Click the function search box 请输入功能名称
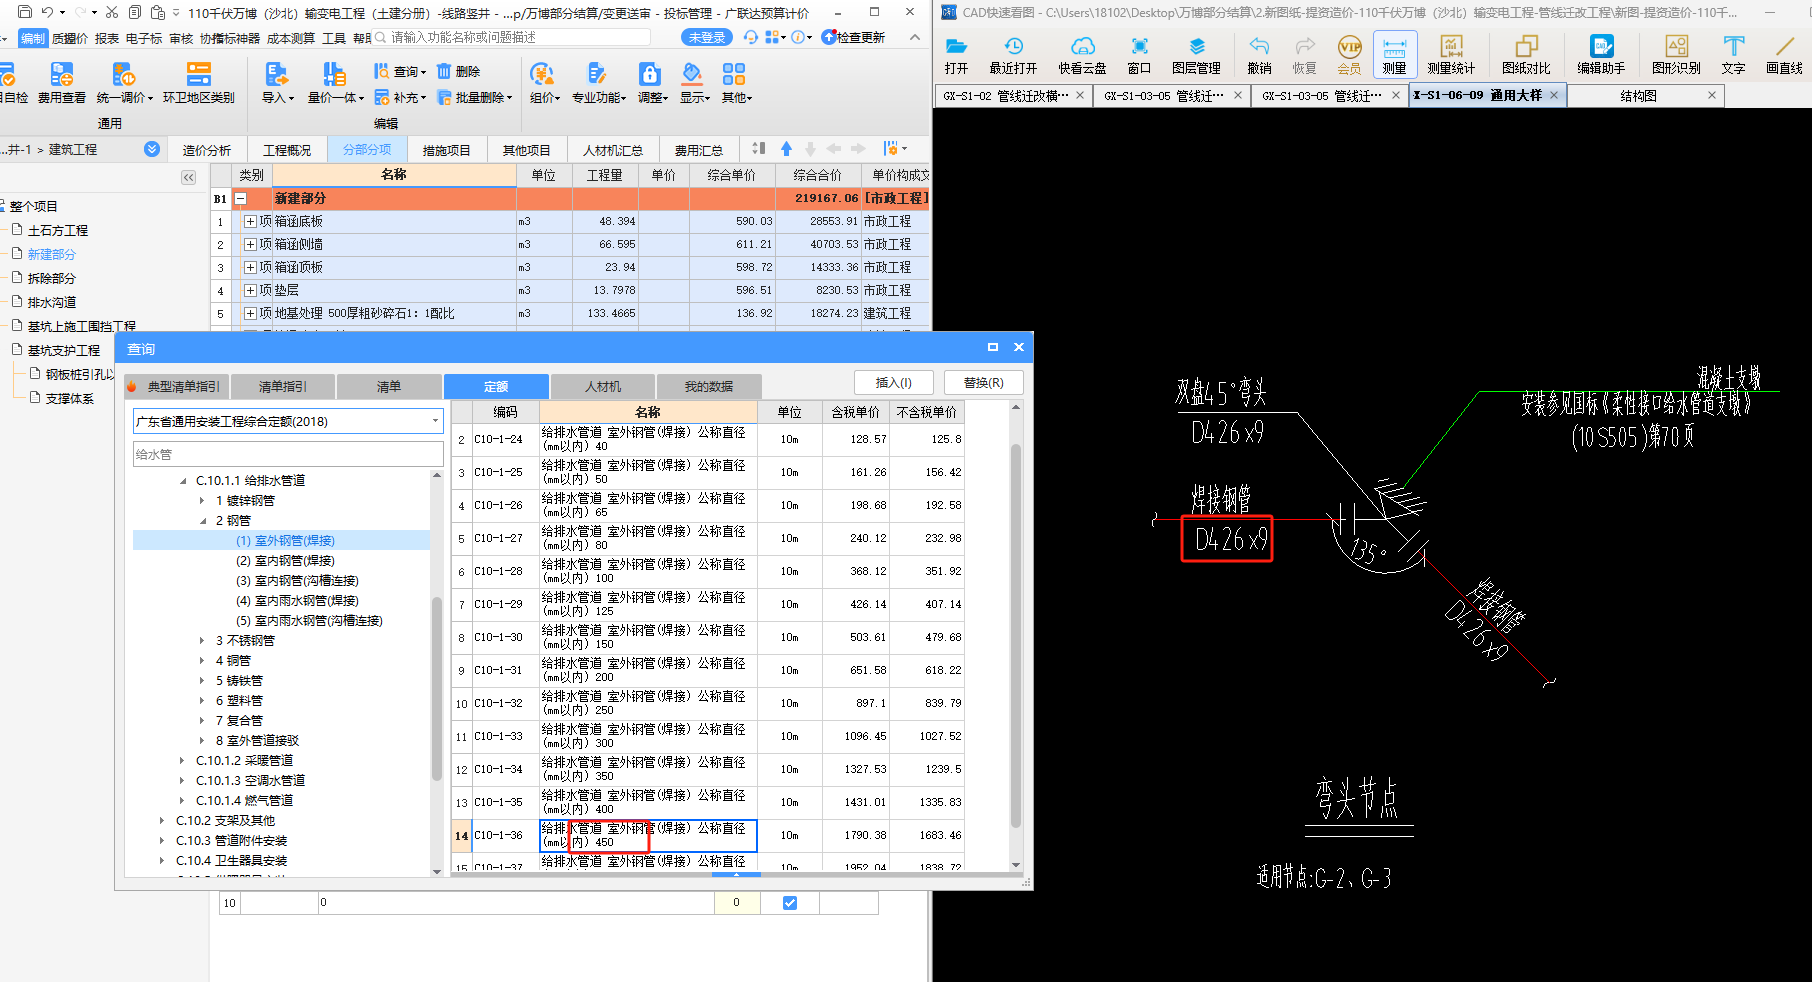 [x=511, y=37]
